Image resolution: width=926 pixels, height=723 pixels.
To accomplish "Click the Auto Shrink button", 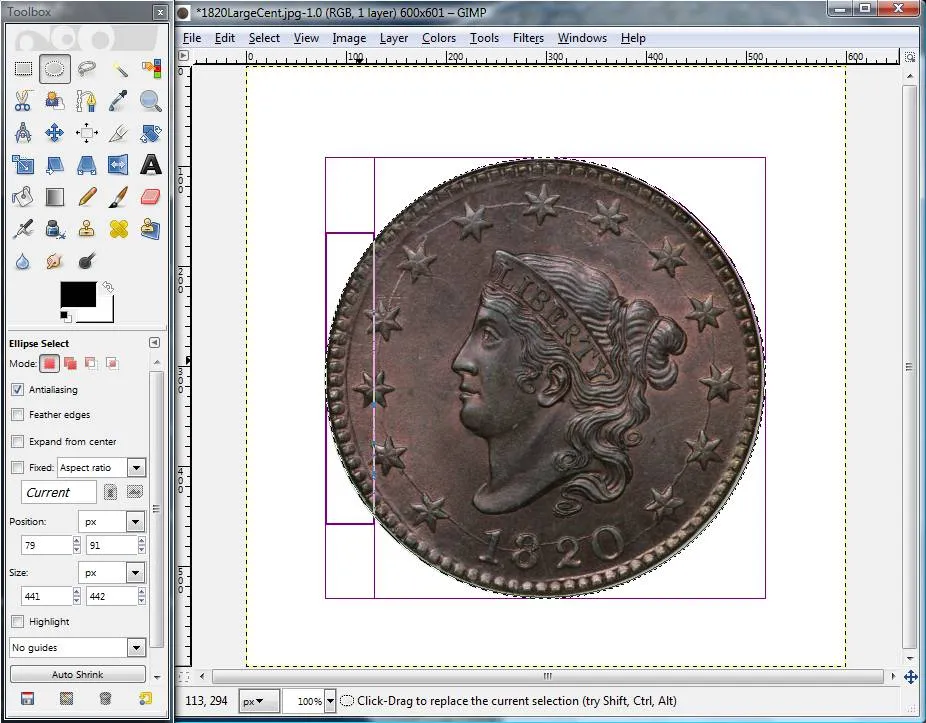I will [77, 674].
